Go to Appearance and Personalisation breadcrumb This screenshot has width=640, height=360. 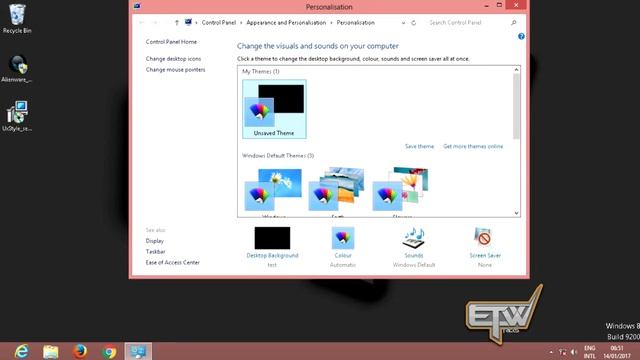click(x=286, y=23)
